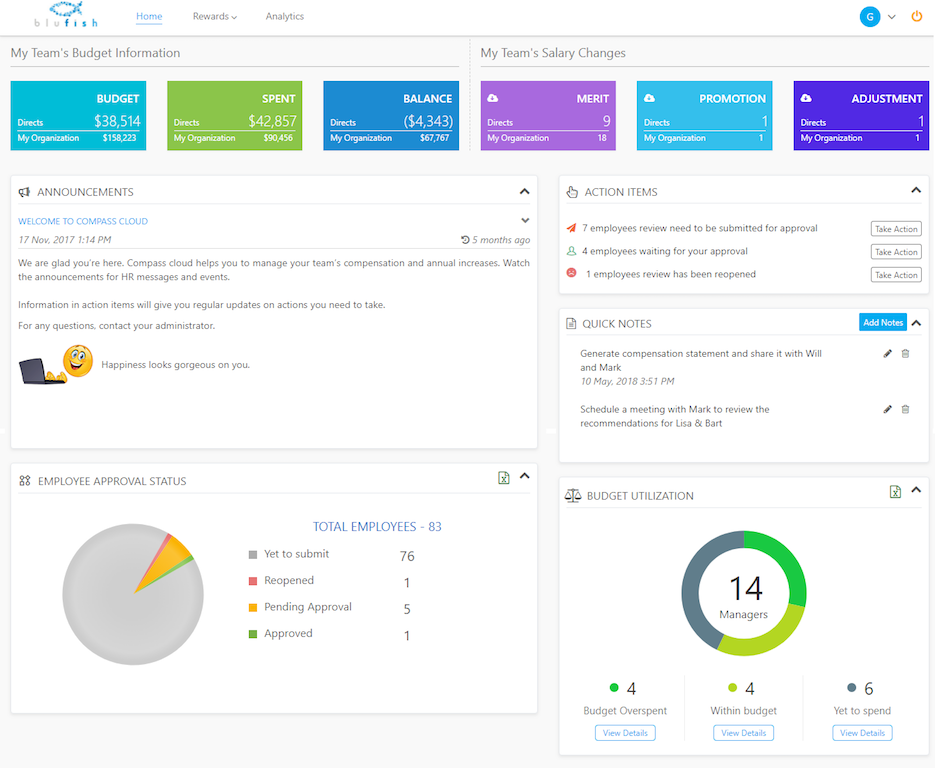
Task: View Details for Budget Overspent
Action: 625,733
